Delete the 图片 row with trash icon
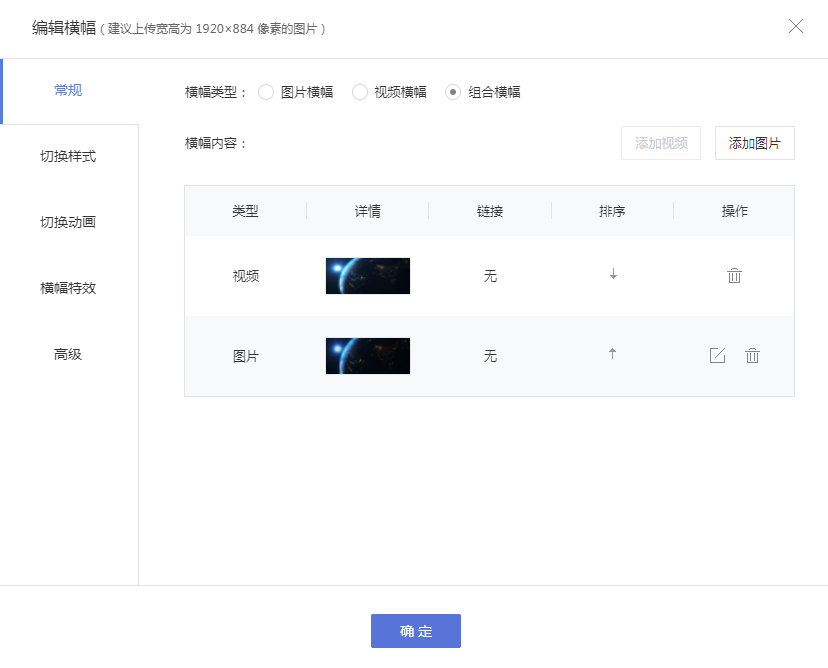Screen dimensions: 828x668 (752, 355)
